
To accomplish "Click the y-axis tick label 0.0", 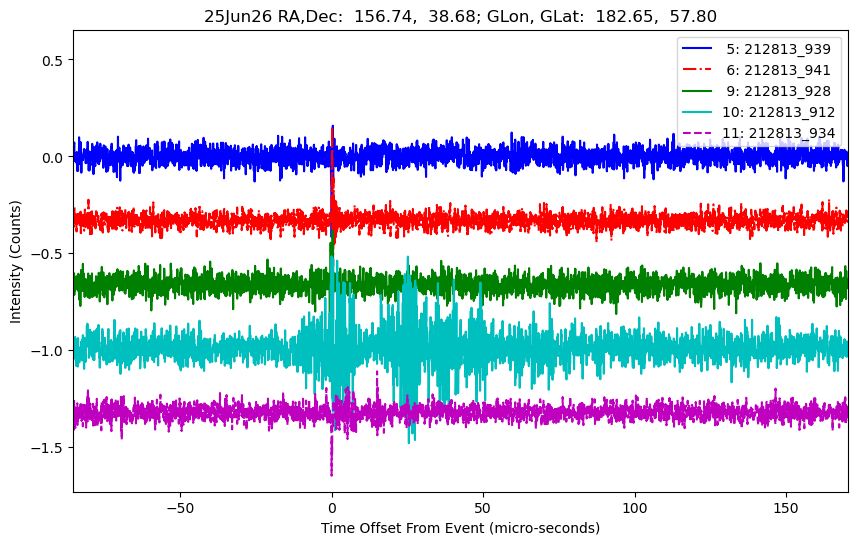I will (x=53, y=157).
